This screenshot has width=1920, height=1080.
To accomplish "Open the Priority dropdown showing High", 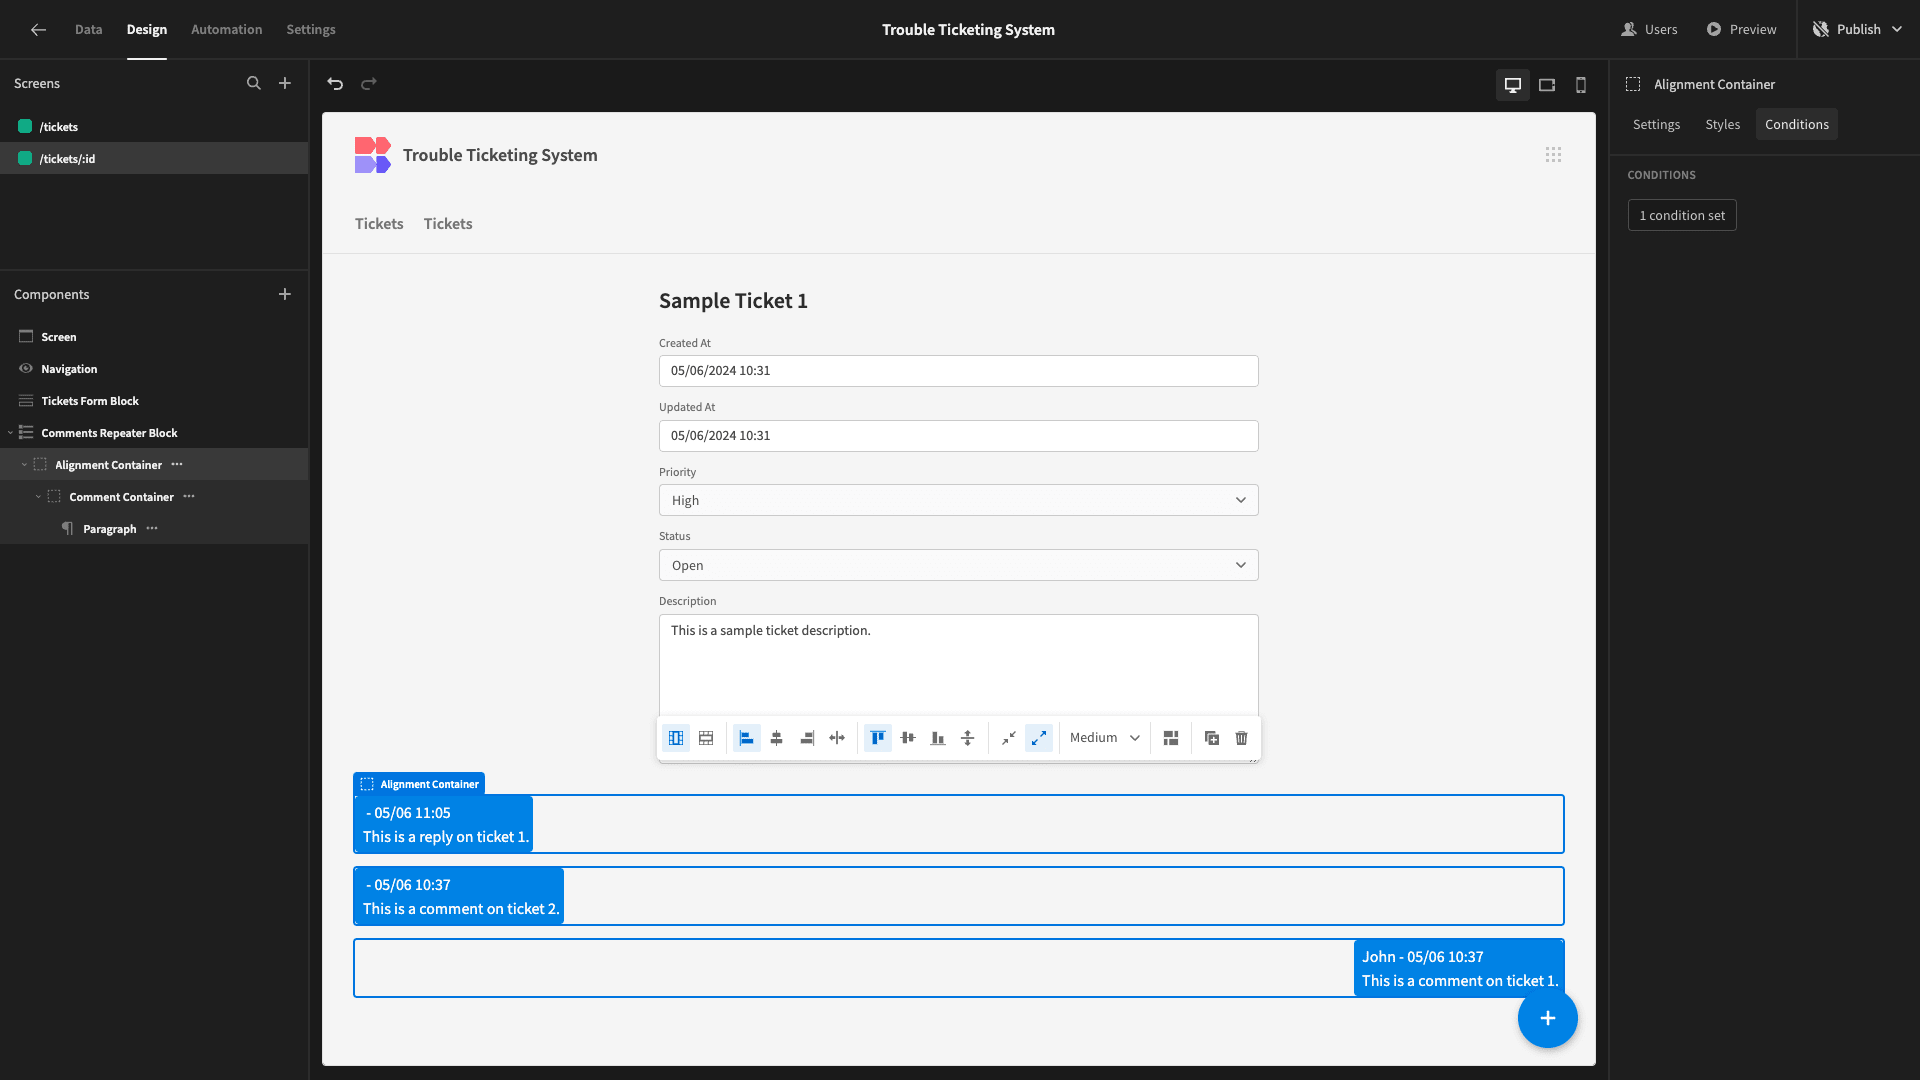I will pos(958,500).
